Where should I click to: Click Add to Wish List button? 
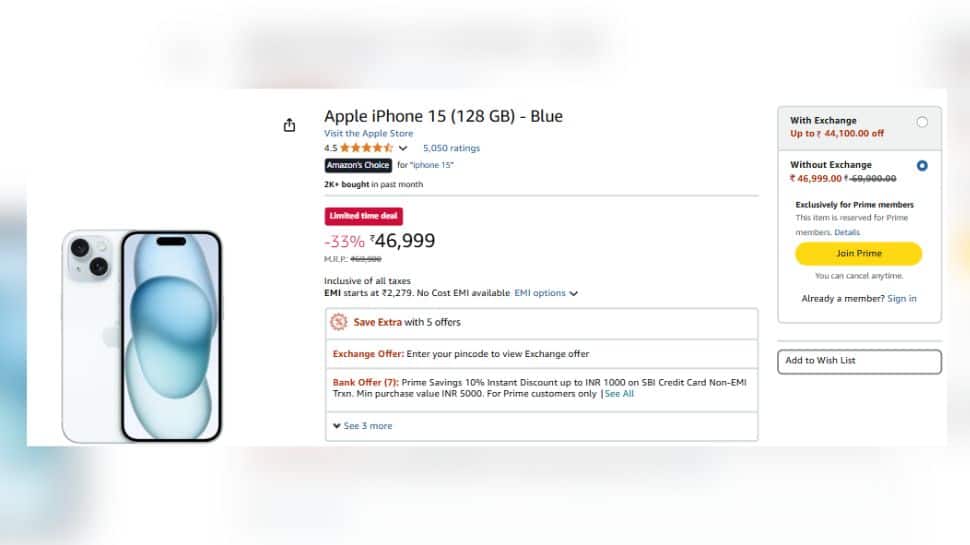pyautogui.click(x=859, y=361)
